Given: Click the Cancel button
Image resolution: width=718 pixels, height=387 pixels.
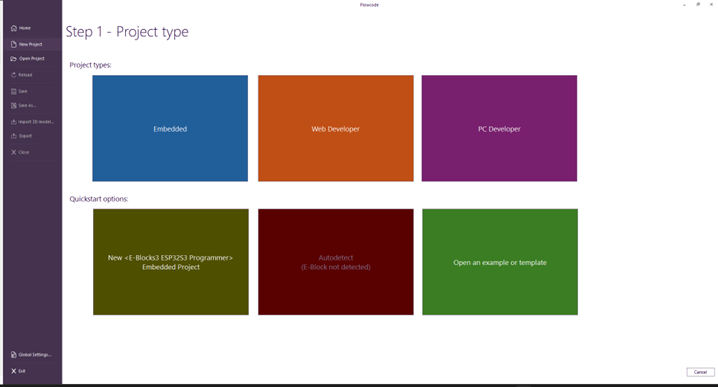Looking at the screenshot, I should click(700, 372).
